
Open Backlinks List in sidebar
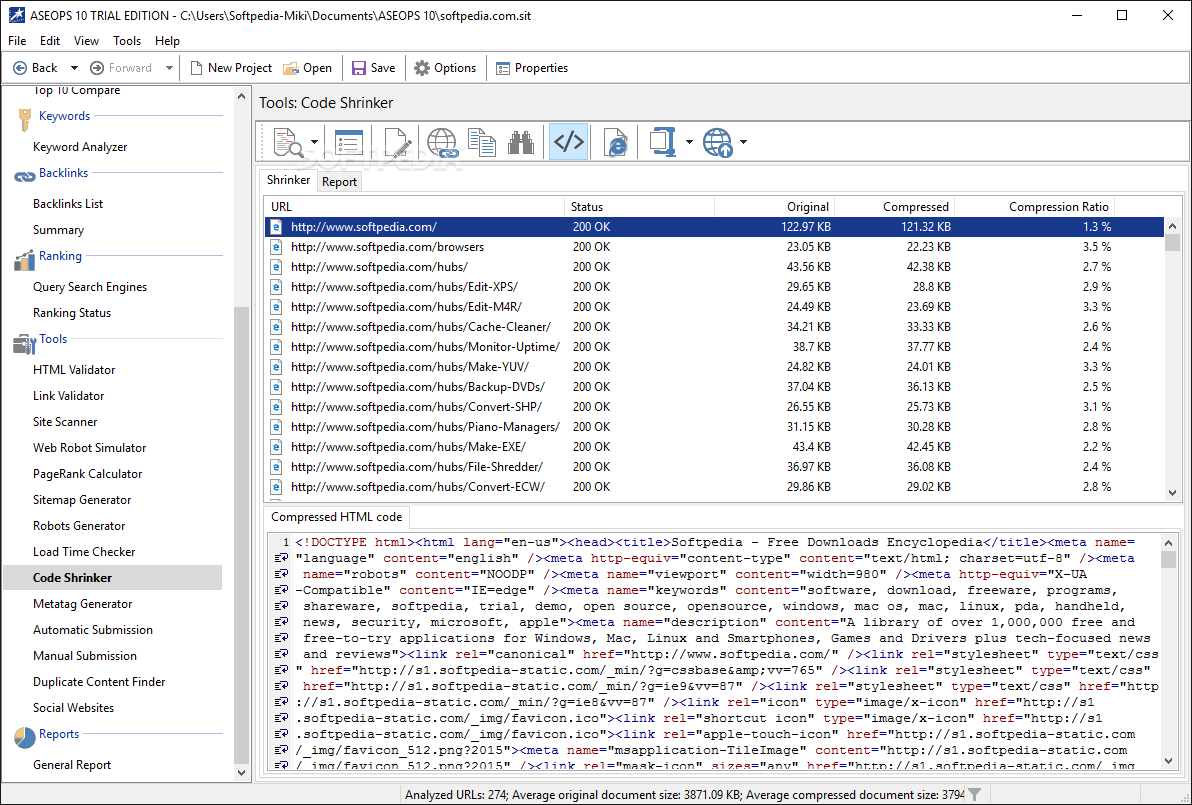coord(68,204)
